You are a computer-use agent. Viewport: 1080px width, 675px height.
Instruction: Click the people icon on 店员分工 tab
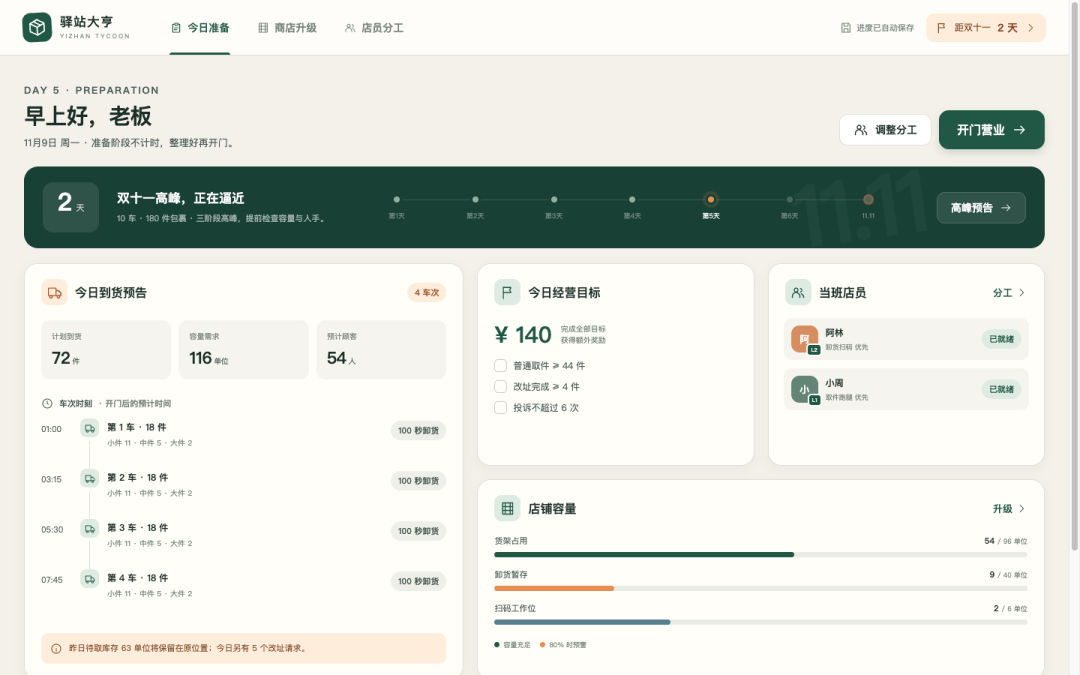(350, 28)
